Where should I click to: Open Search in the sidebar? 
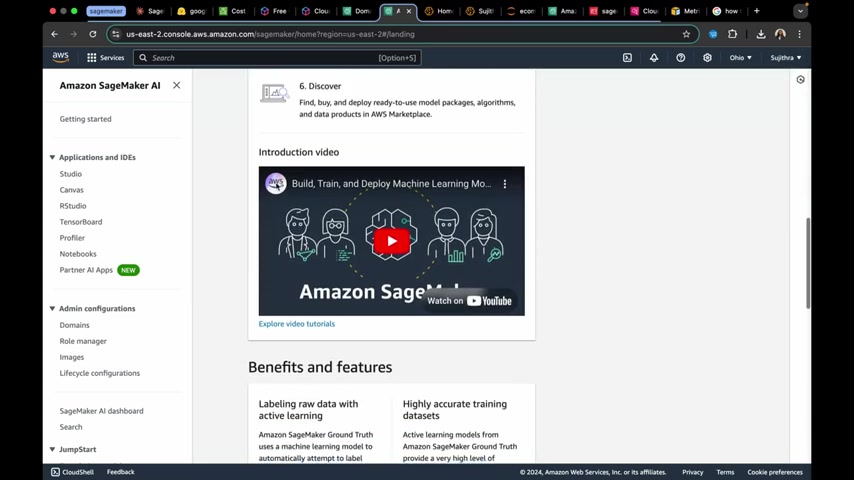71,427
